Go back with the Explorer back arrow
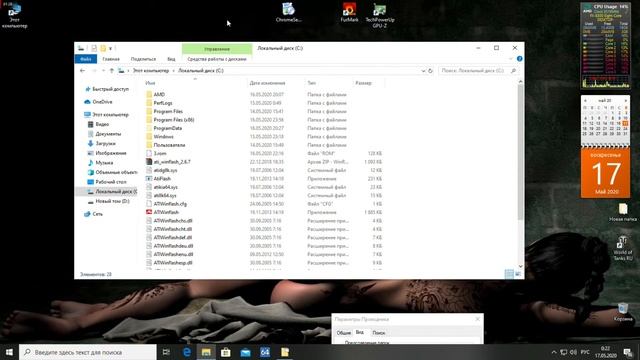640x360 pixels. click(x=82, y=71)
